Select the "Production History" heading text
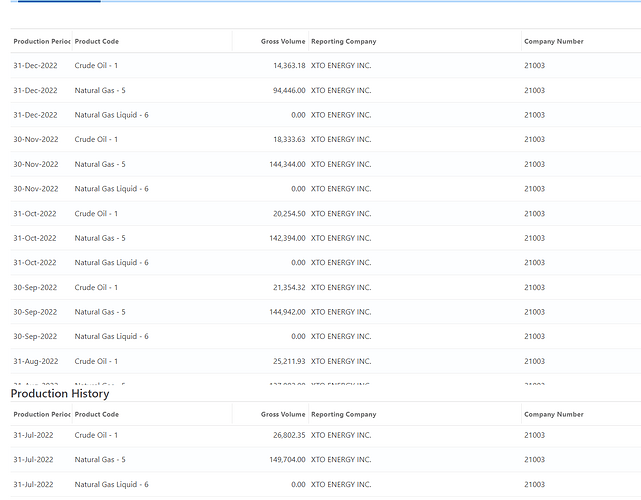641x500 pixels. coord(60,393)
